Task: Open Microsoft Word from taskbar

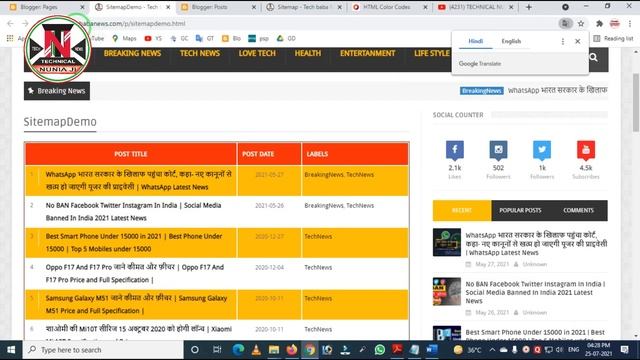Action: (x=432, y=350)
